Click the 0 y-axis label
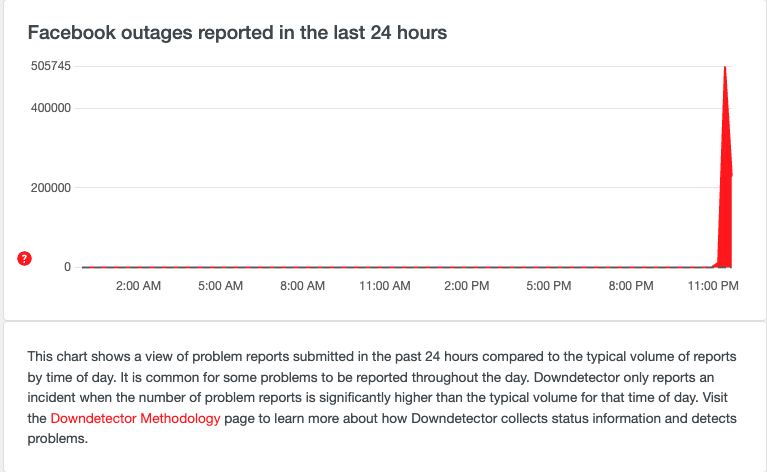 coord(67,267)
